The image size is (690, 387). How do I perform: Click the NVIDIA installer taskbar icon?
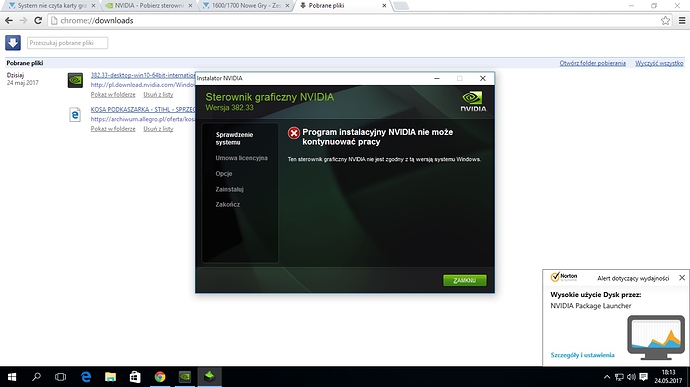pyautogui.click(x=209, y=376)
